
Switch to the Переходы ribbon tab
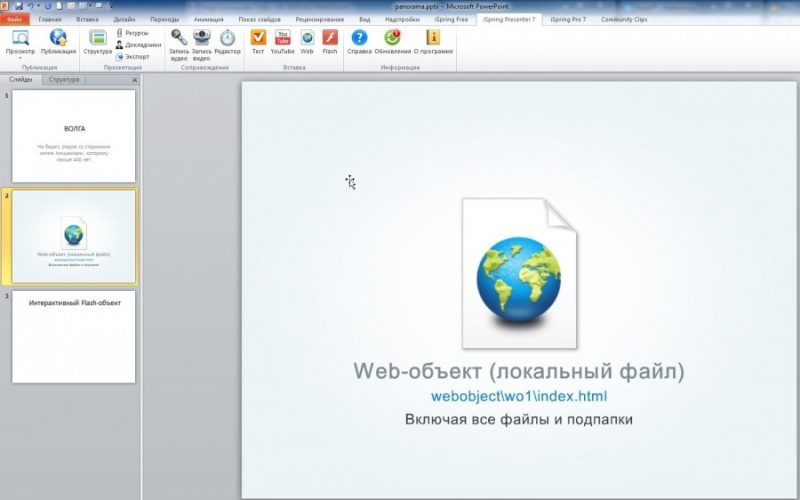(164, 19)
